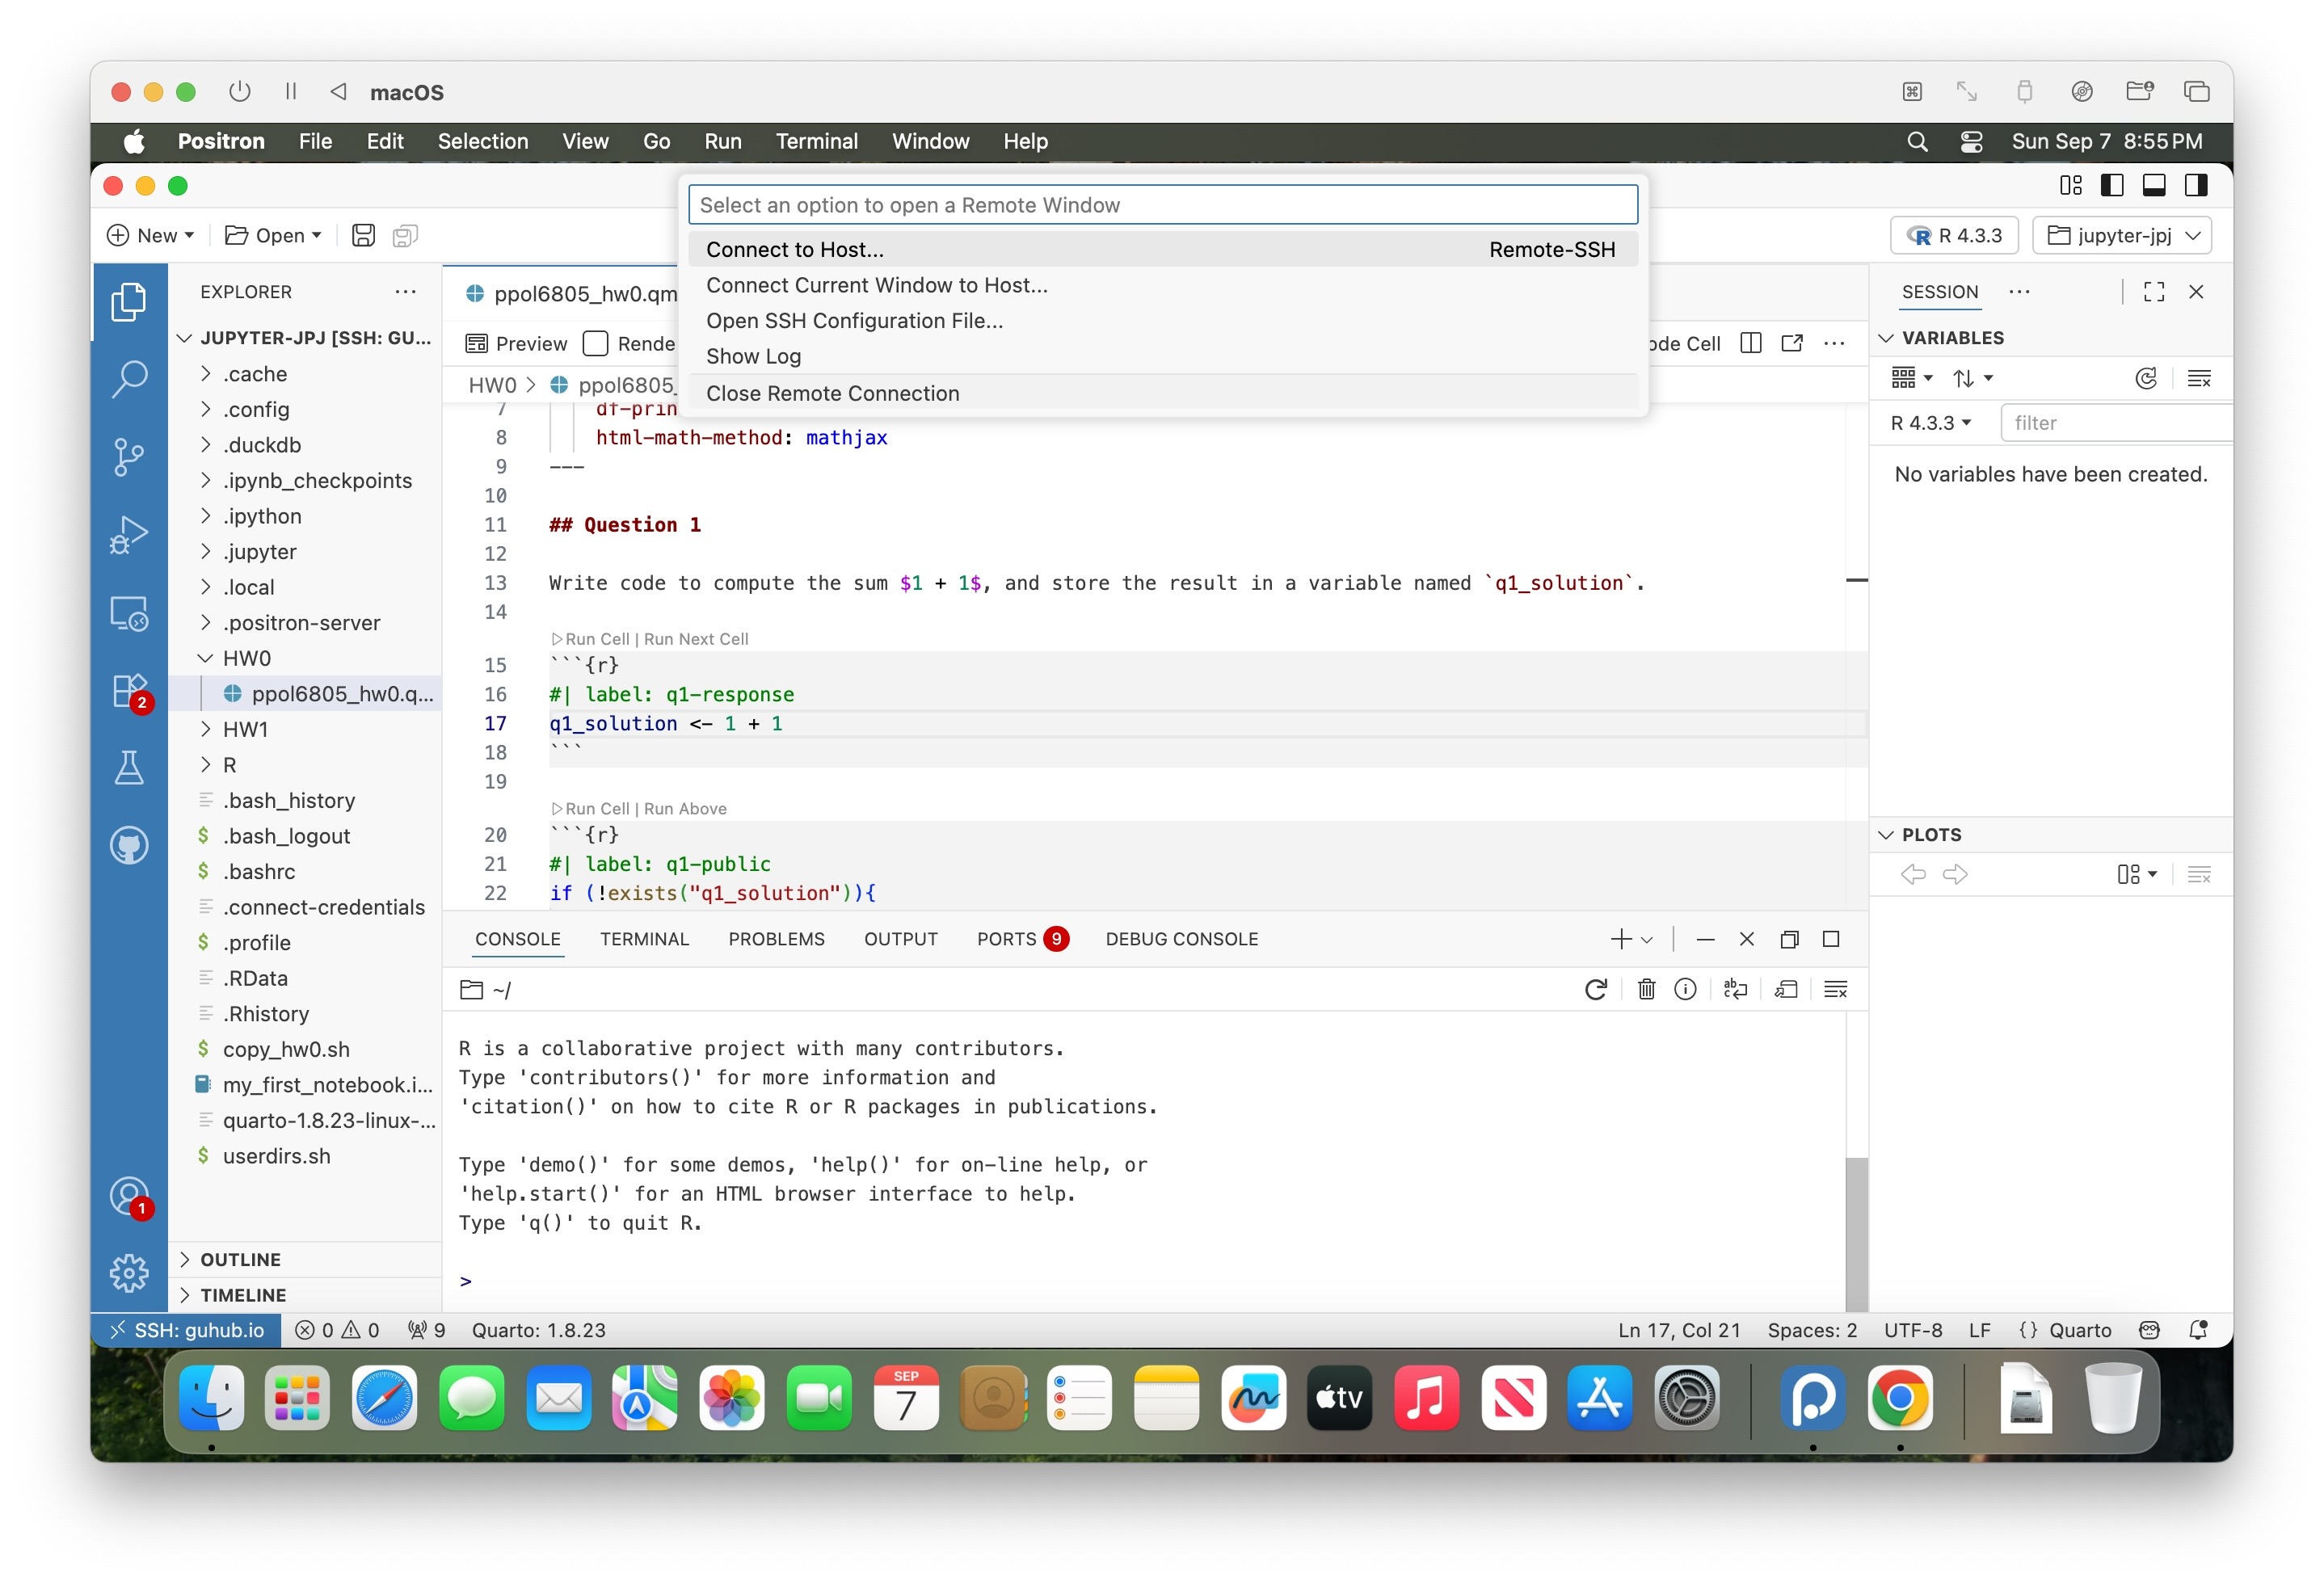The width and height of the screenshot is (2324, 1582).
Task: Choose Show Log option
Action: [1162, 356]
